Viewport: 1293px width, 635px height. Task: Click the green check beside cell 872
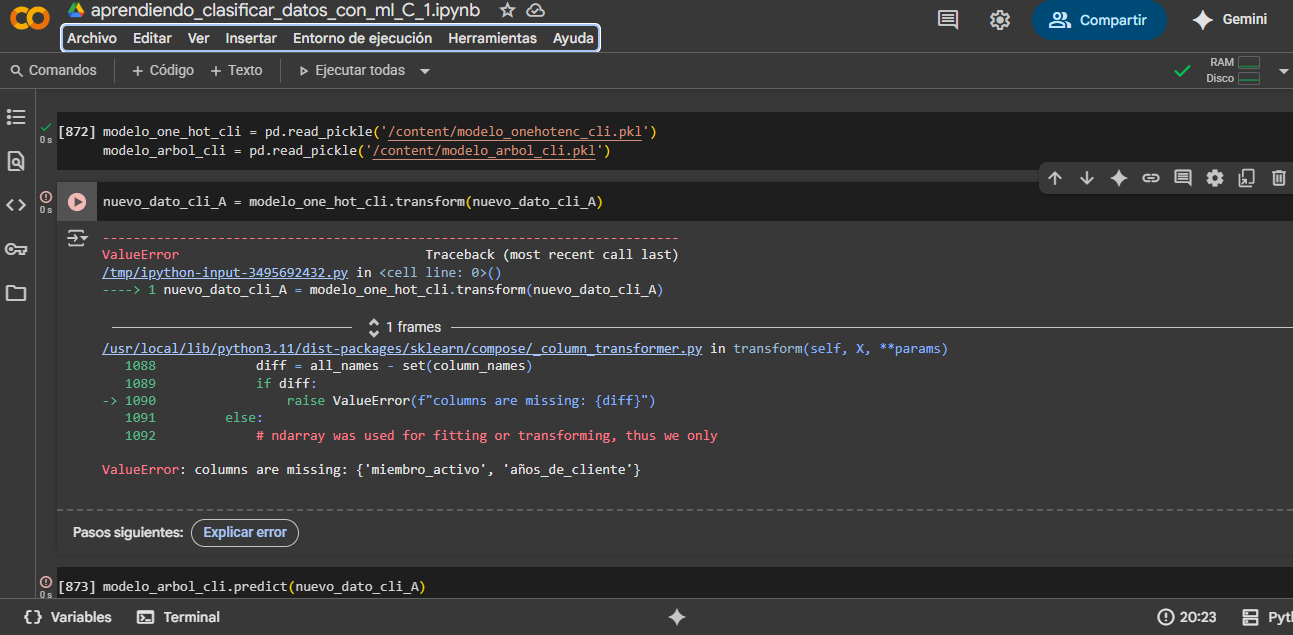click(45, 127)
